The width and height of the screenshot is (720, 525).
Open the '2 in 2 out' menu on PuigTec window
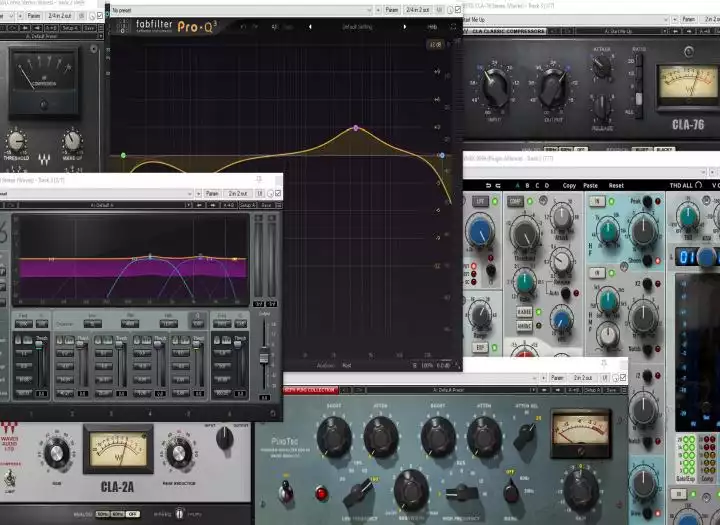point(583,378)
